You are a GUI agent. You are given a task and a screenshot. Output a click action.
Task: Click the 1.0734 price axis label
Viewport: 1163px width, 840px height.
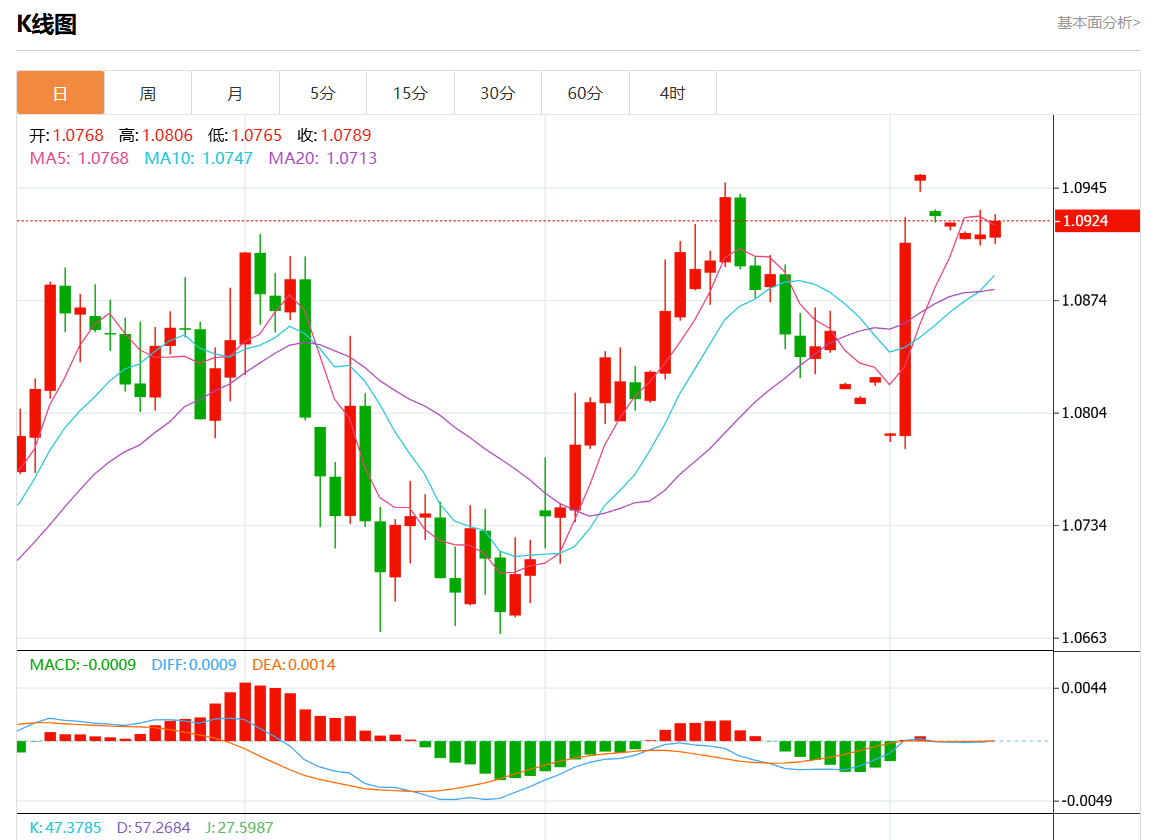coord(1084,526)
